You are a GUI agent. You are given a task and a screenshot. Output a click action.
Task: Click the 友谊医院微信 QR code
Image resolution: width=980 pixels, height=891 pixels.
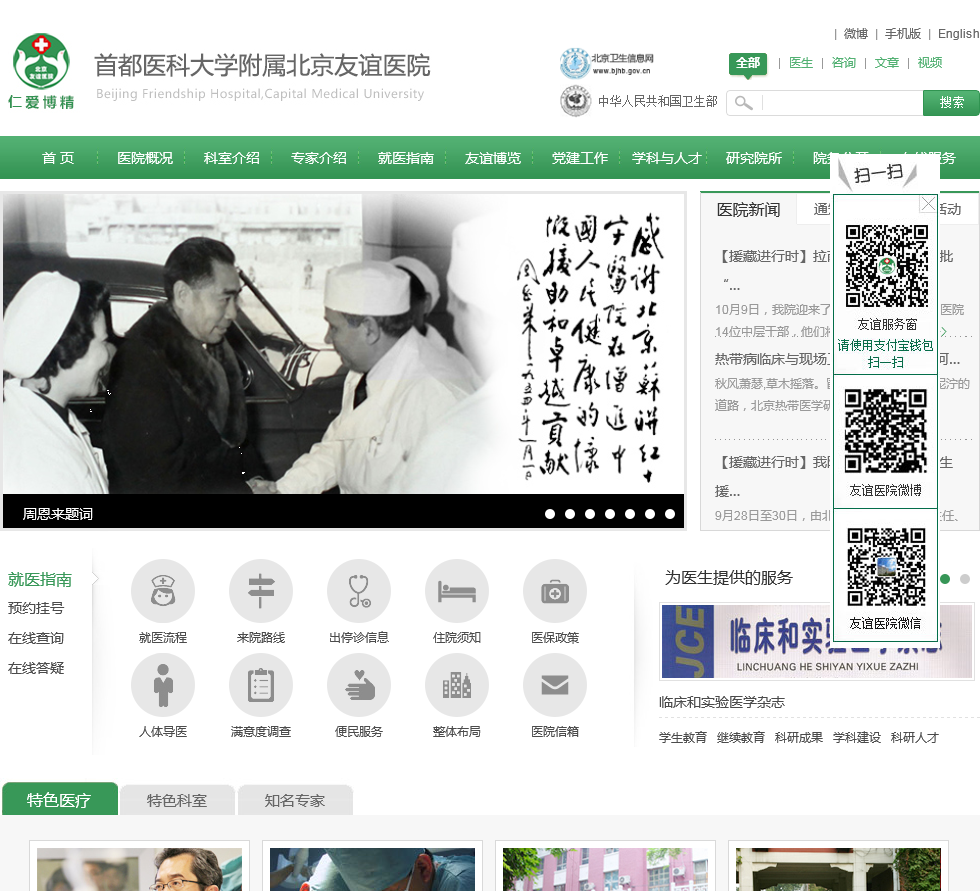(x=886, y=567)
